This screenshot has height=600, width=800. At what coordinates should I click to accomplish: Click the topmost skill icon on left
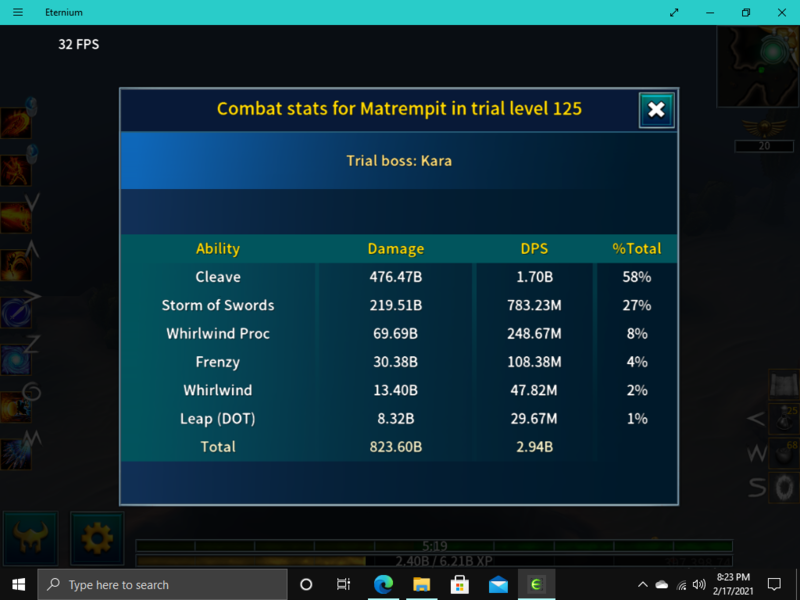click(x=15, y=122)
